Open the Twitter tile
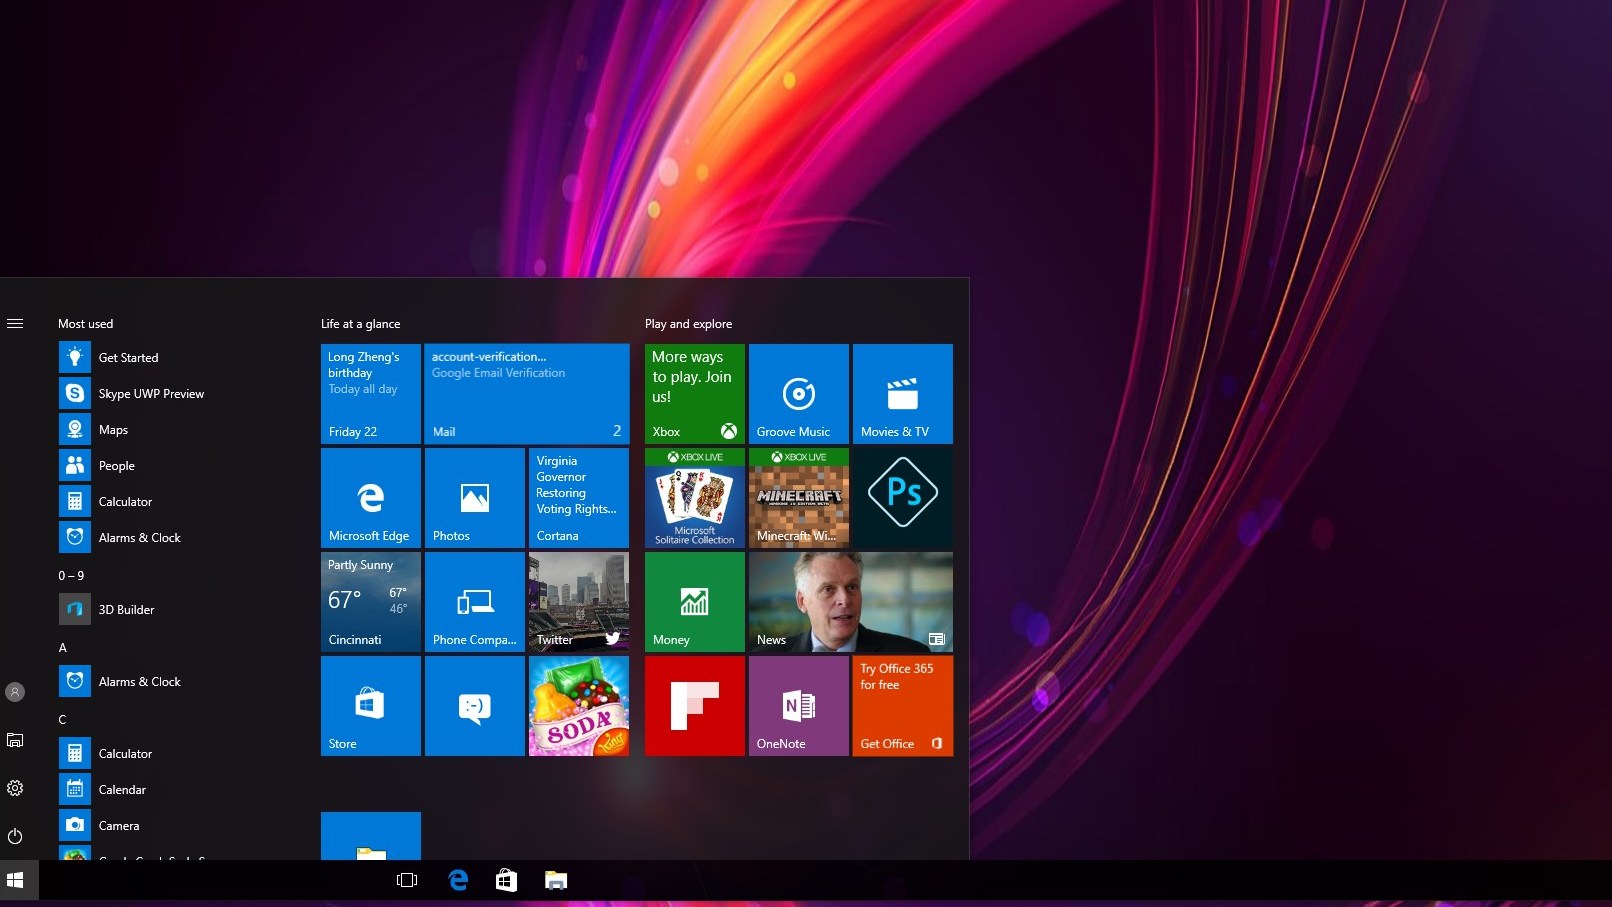Viewport: 1612px width, 907px height. [579, 602]
